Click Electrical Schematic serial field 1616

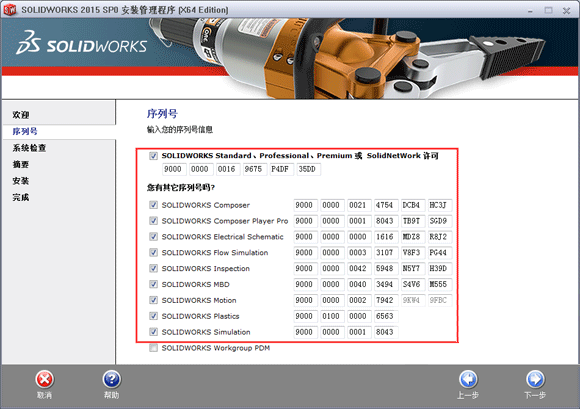[x=386, y=237]
